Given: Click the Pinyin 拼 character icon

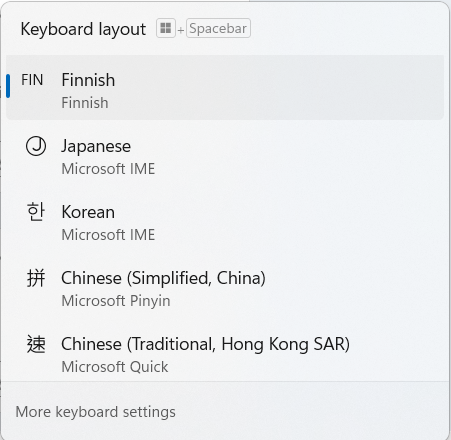Looking at the screenshot, I should tap(36, 278).
